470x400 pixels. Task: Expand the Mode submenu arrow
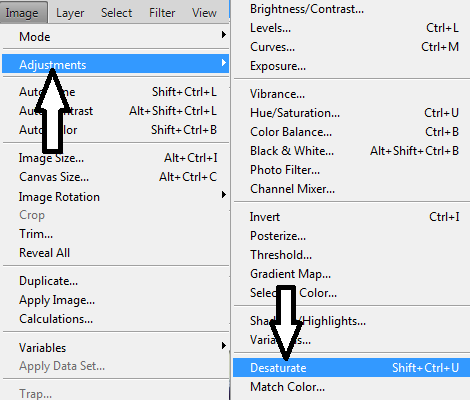[224, 35]
